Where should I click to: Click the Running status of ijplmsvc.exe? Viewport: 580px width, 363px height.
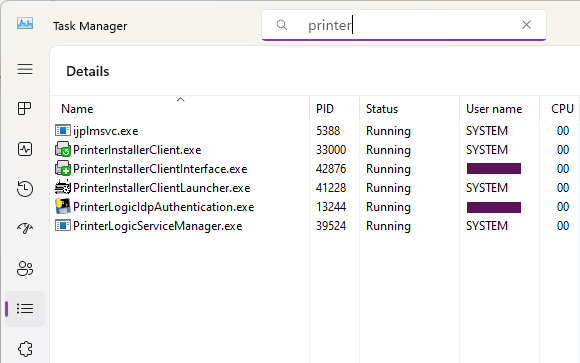pyautogui.click(x=388, y=131)
